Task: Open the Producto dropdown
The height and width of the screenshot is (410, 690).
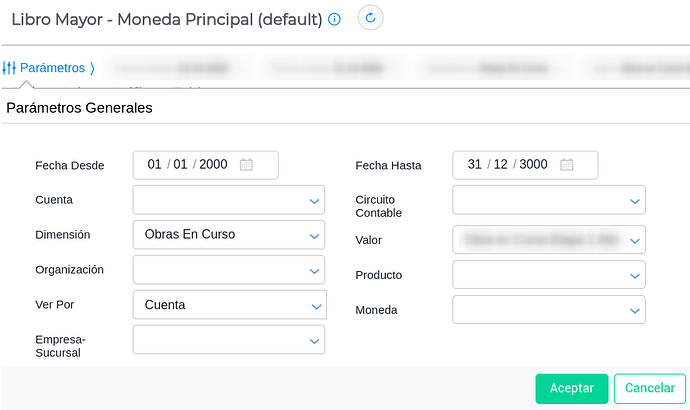Action: click(x=549, y=275)
